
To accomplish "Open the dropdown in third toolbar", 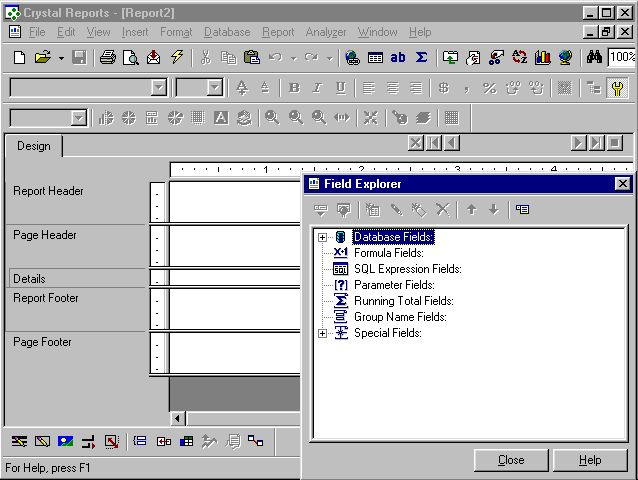I will pyautogui.click(x=78, y=118).
